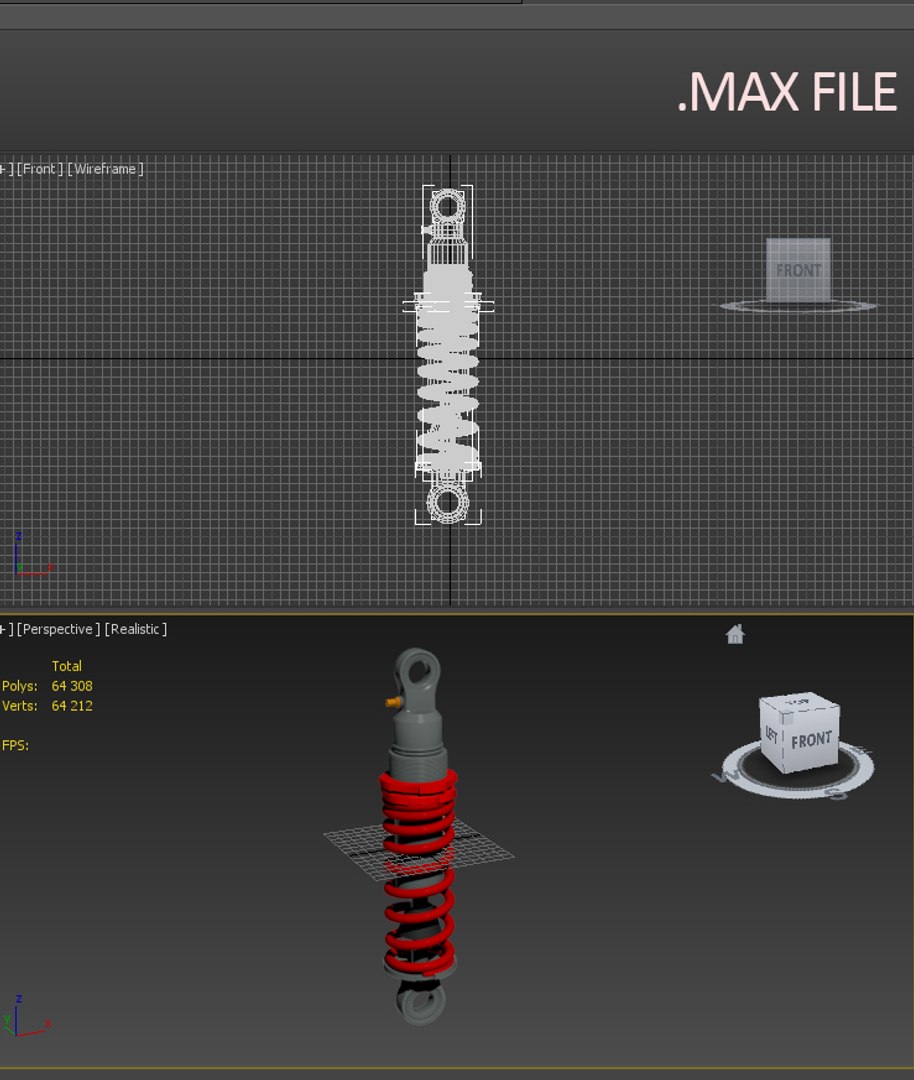The height and width of the screenshot is (1080, 914).
Task: Select the red spring coil in Perspective view
Action: coord(419,889)
